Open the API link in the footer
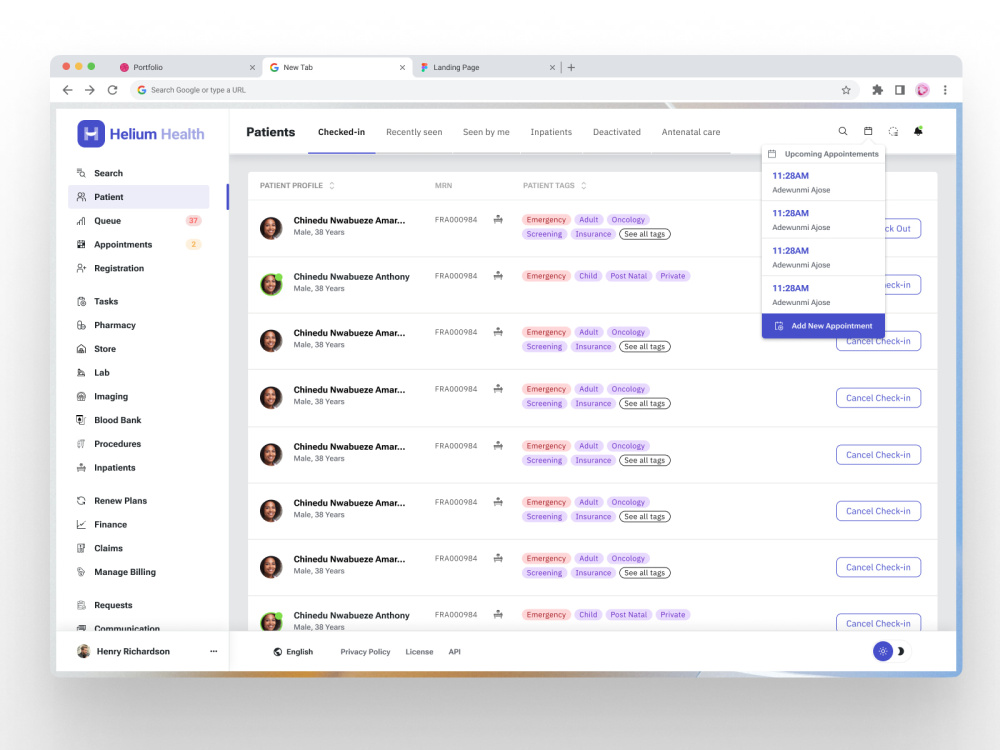The image size is (1000, 750). tap(454, 652)
